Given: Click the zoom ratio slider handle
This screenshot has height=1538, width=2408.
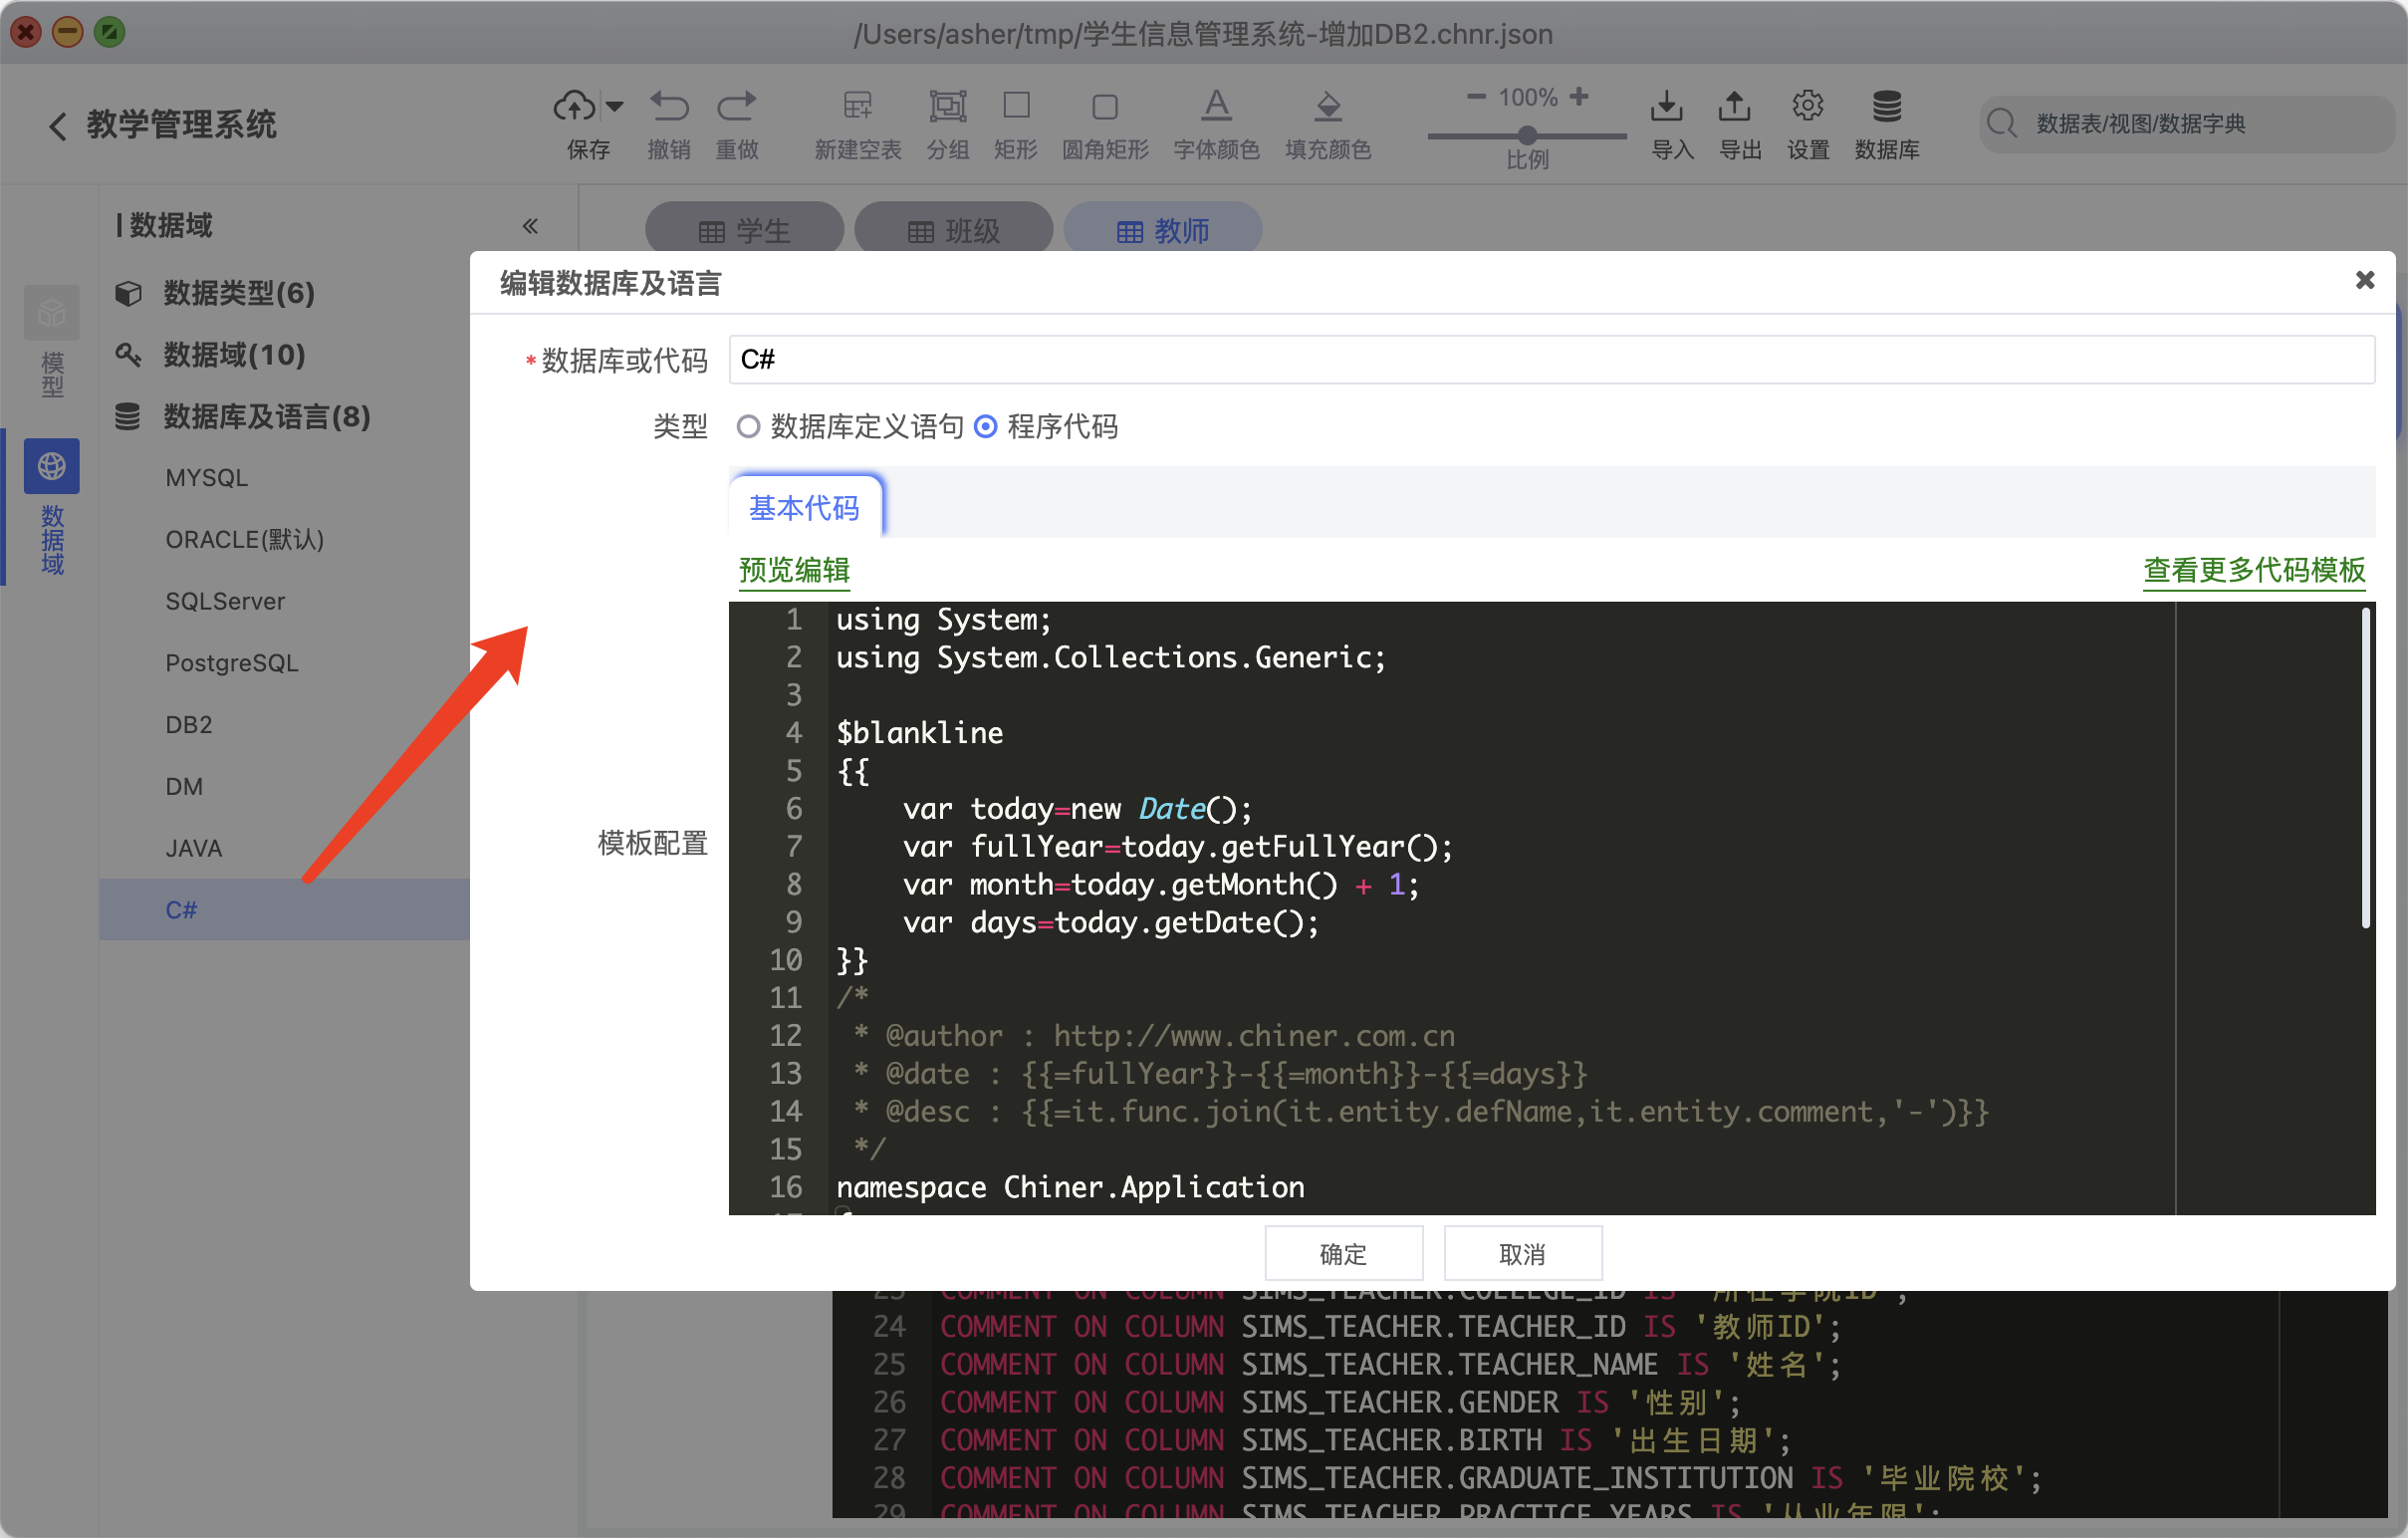Looking at the screenshot, I should pyautogui.click(x=1527, y=135).
